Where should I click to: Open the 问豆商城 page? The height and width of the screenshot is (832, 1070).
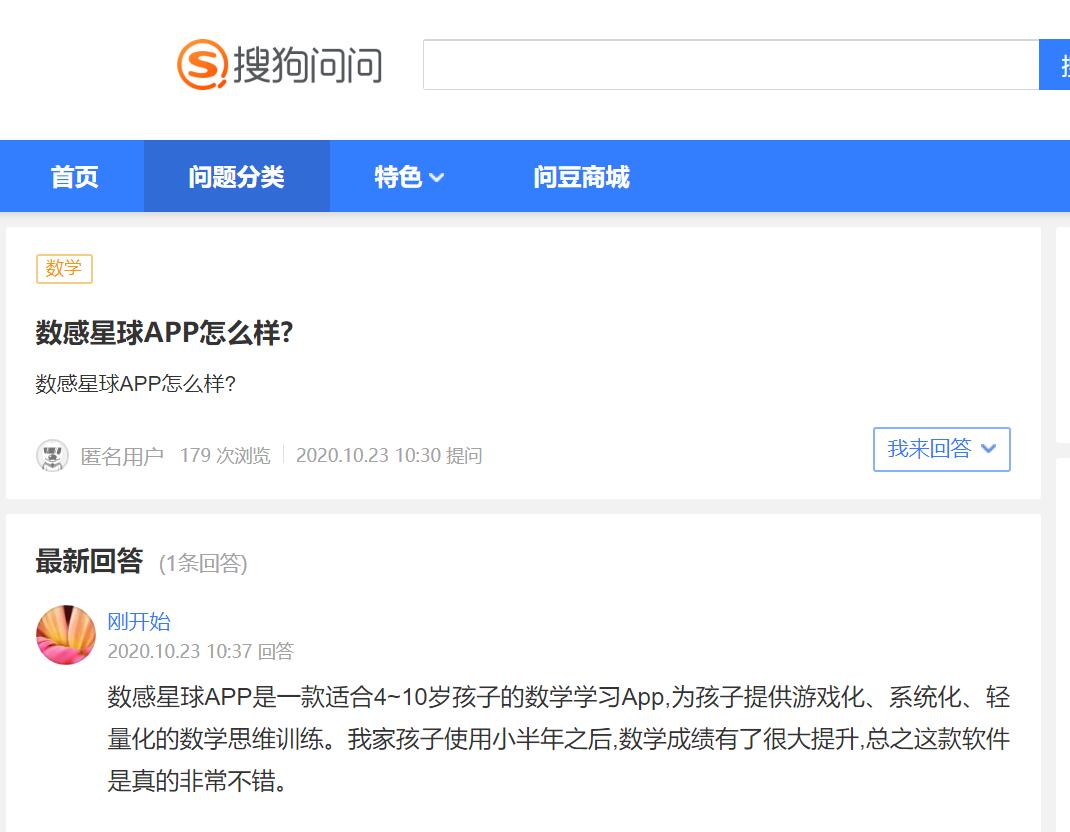[581, 177]
